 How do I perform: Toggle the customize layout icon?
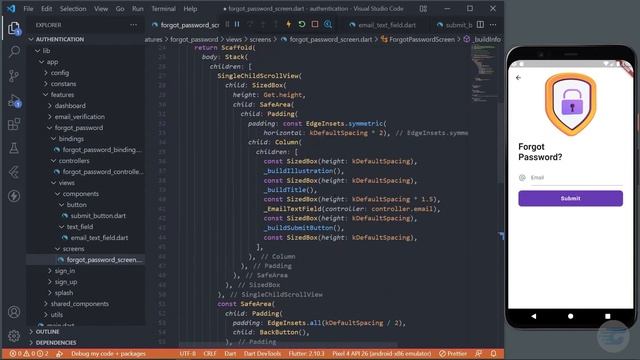click(x=423, y=9)
